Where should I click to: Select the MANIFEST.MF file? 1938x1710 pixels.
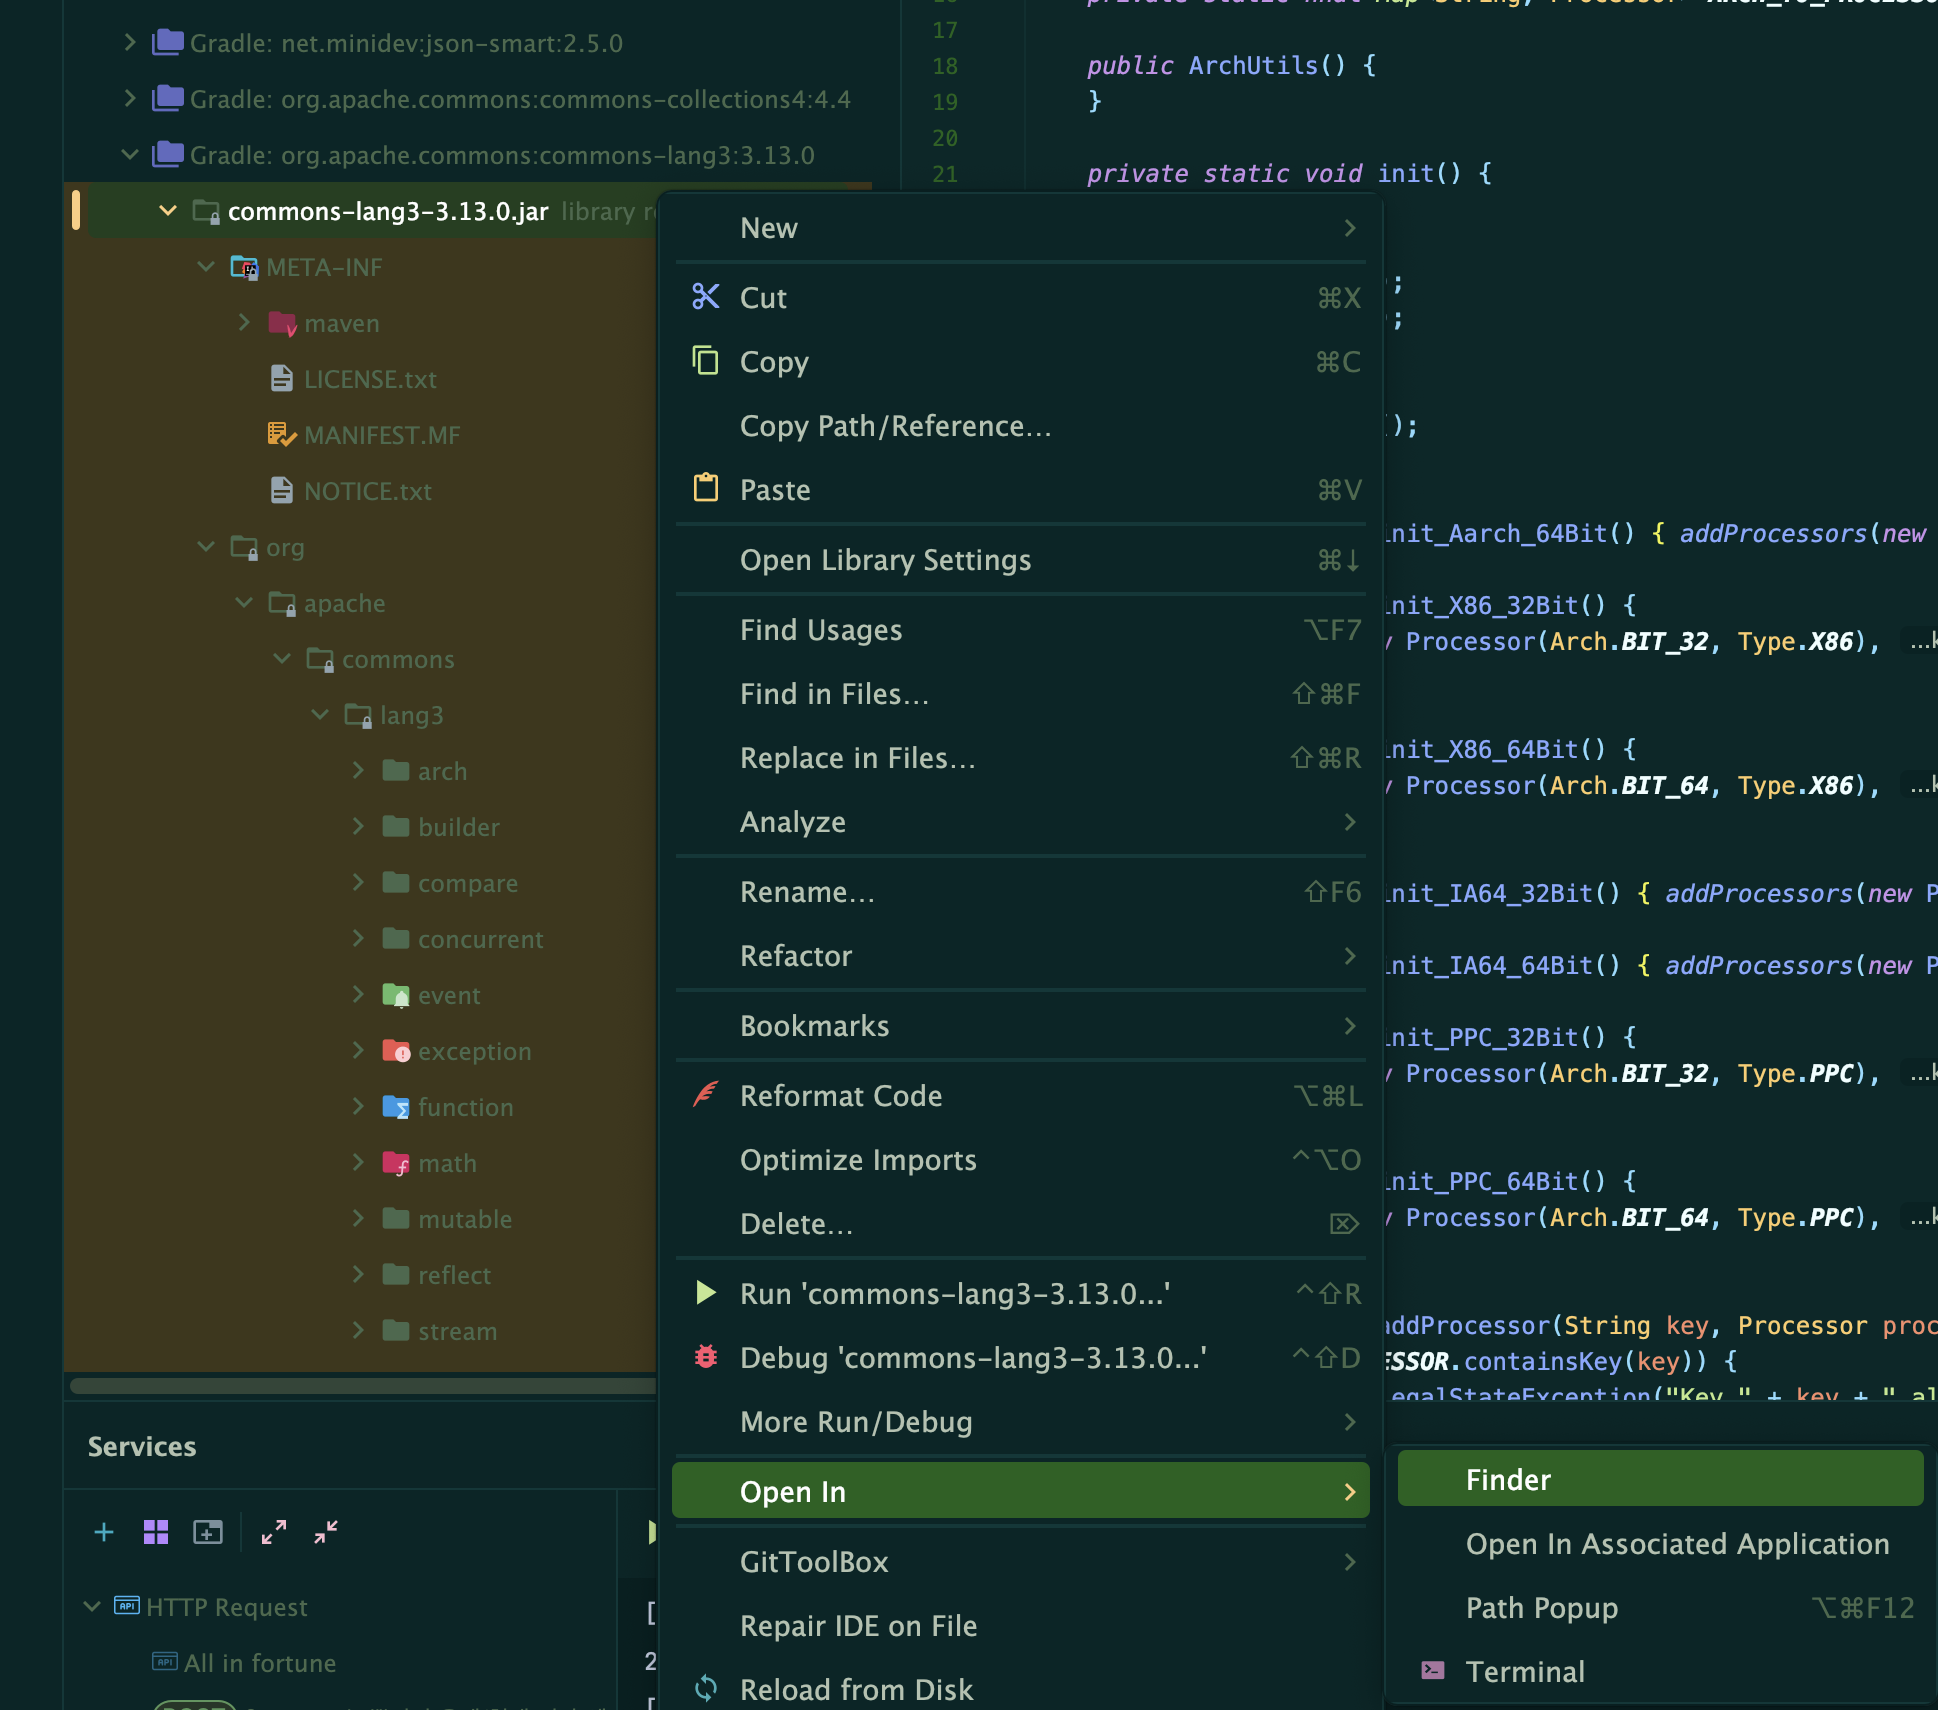click(382, 435)
